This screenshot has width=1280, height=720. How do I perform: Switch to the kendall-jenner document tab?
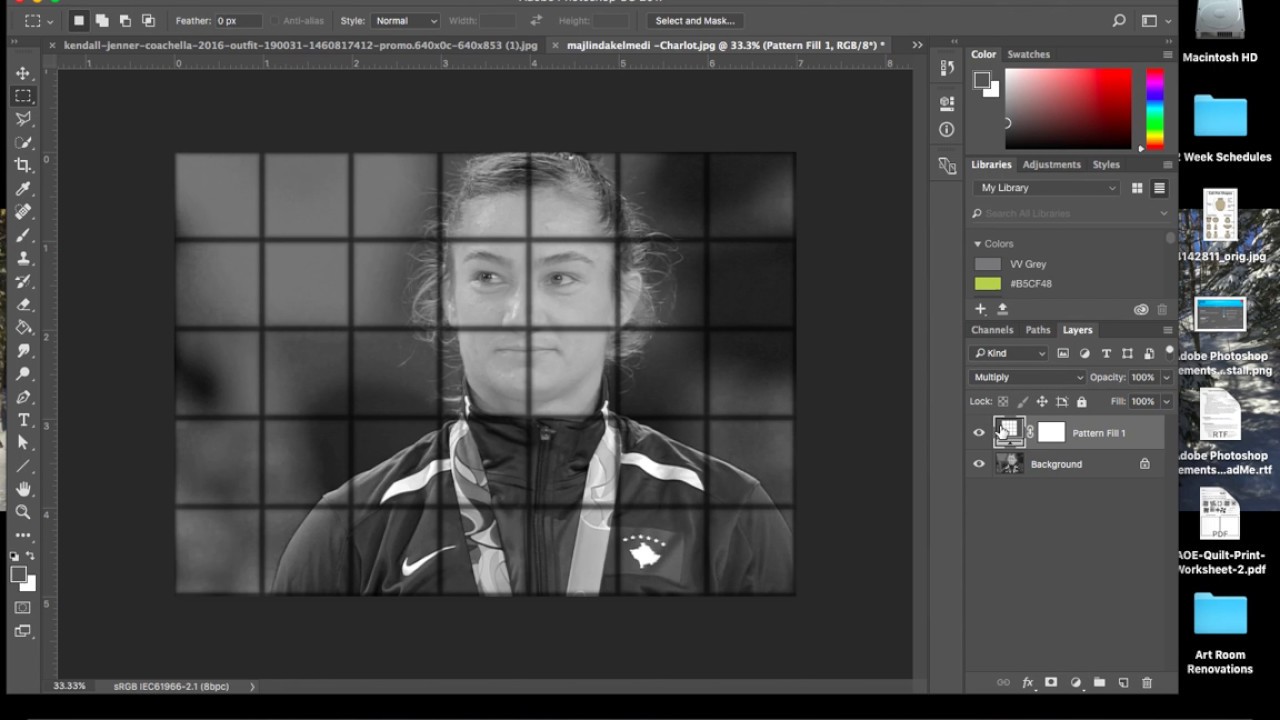click(x=300, y=45)
